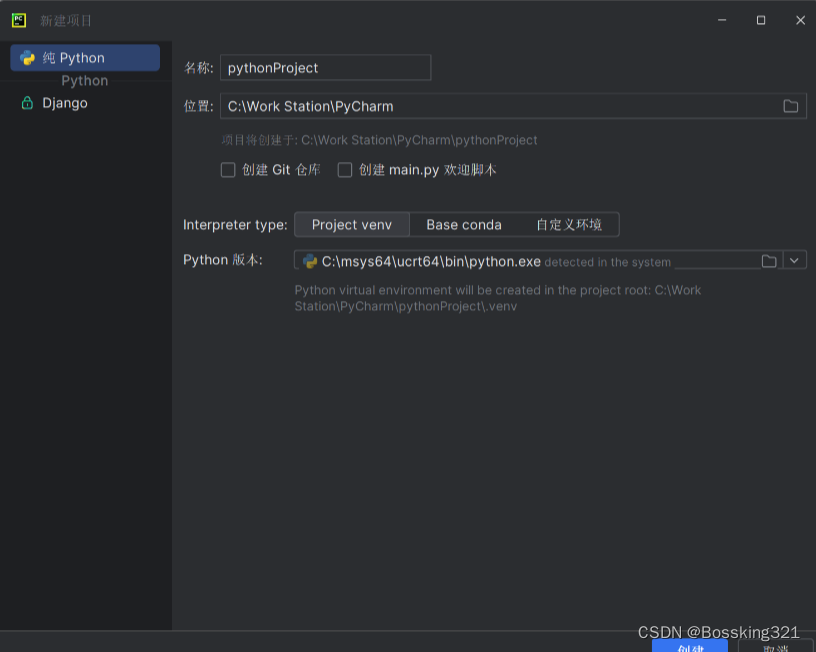This screenshot has height=652, width=816.
Task: Click the virtual environment hint text
Action: [x=498, y=298]
